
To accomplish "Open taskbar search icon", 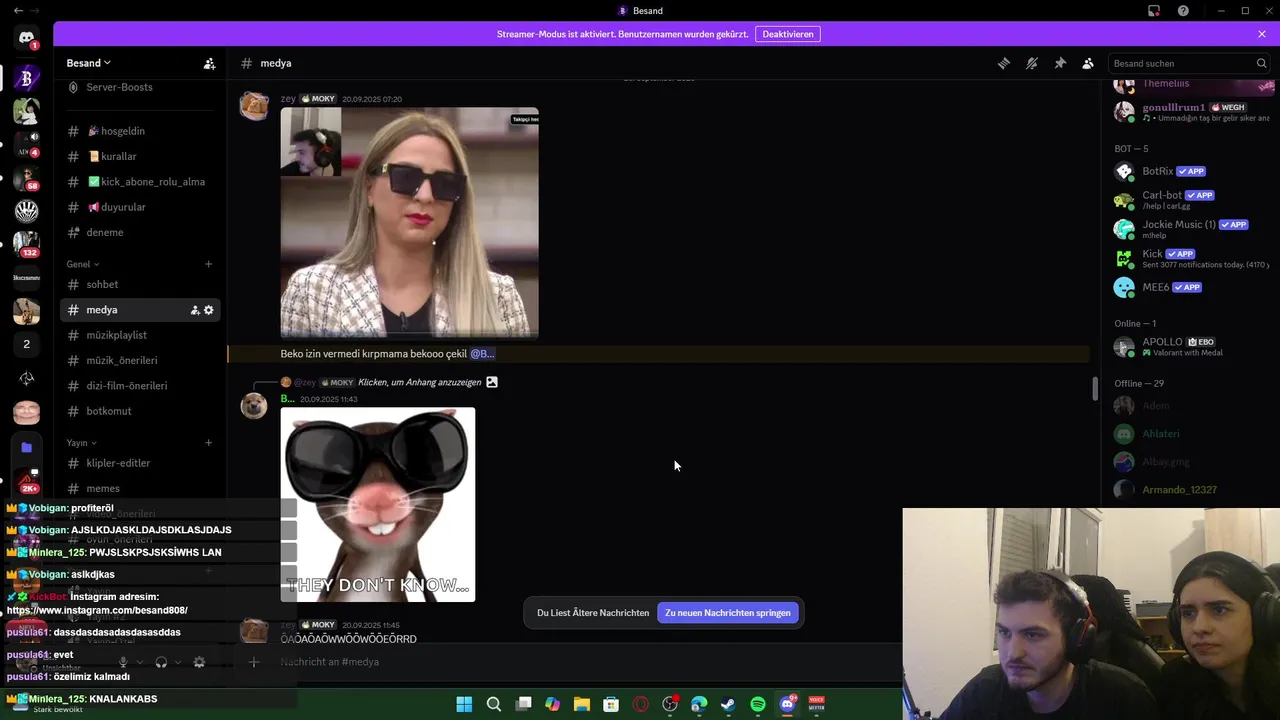I will 494,704.
